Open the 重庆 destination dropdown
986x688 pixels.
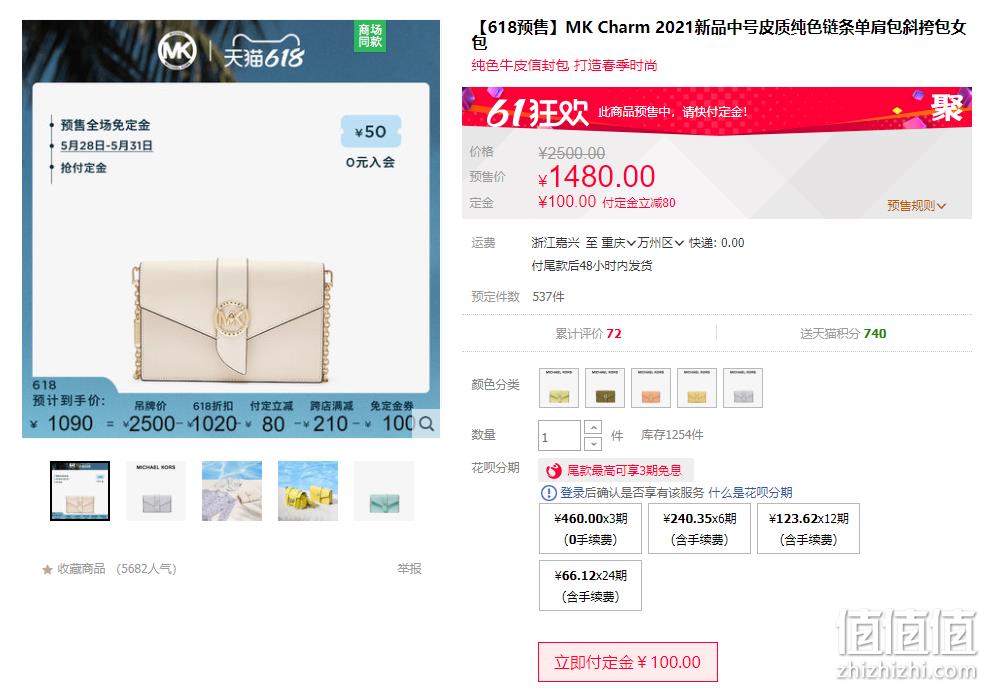(618, 243)
